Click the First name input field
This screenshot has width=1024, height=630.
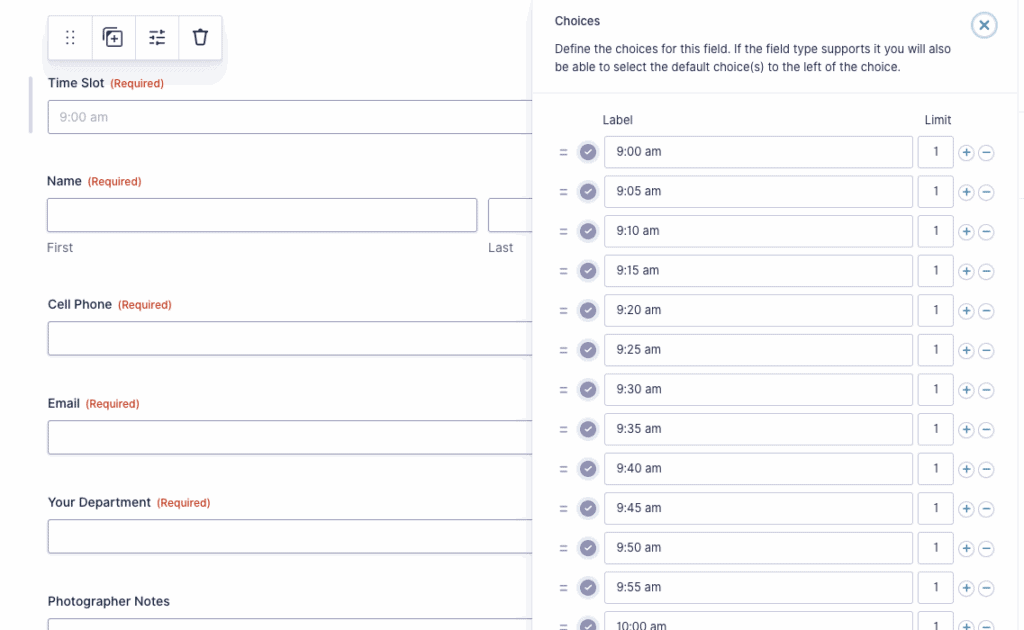tap(262, 215)
